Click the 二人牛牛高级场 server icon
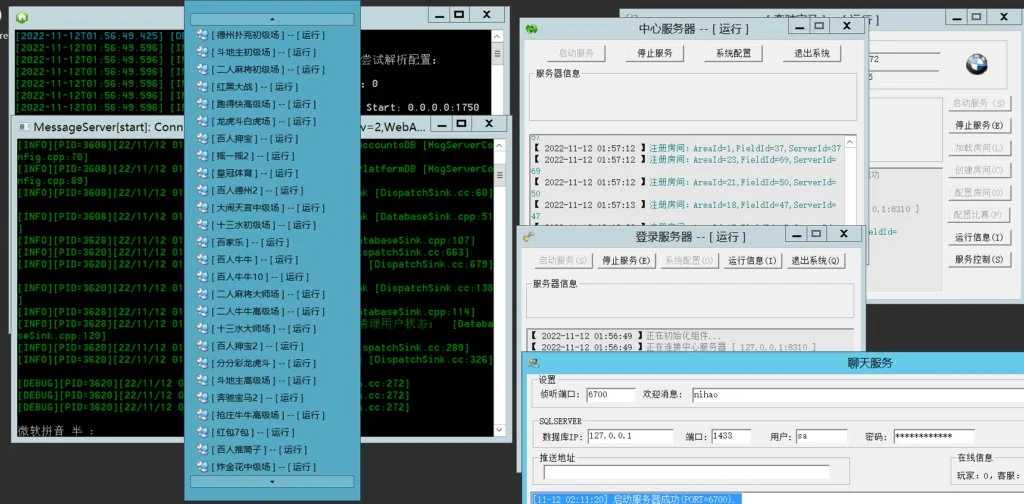 pos(202,311)
